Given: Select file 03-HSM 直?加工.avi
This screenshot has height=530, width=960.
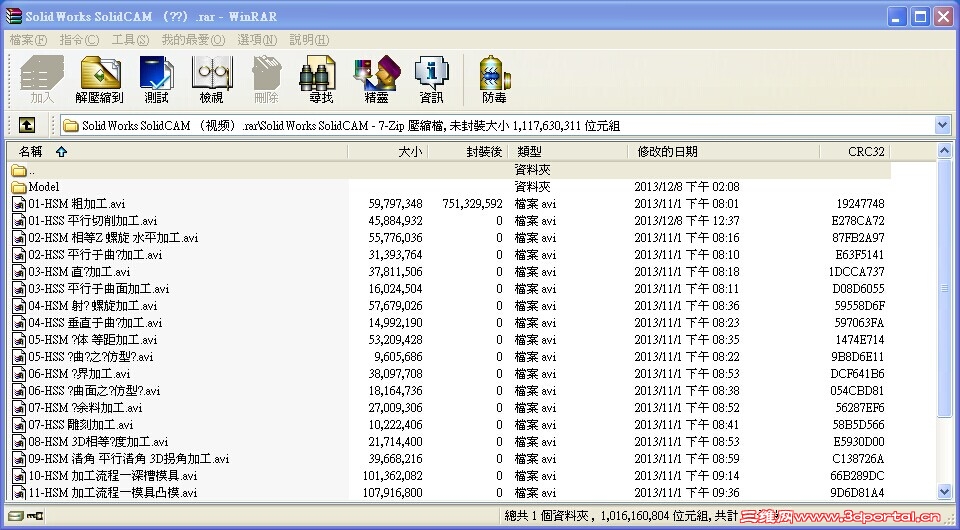Looking at the screenshot, I should [x=79, y=272].
